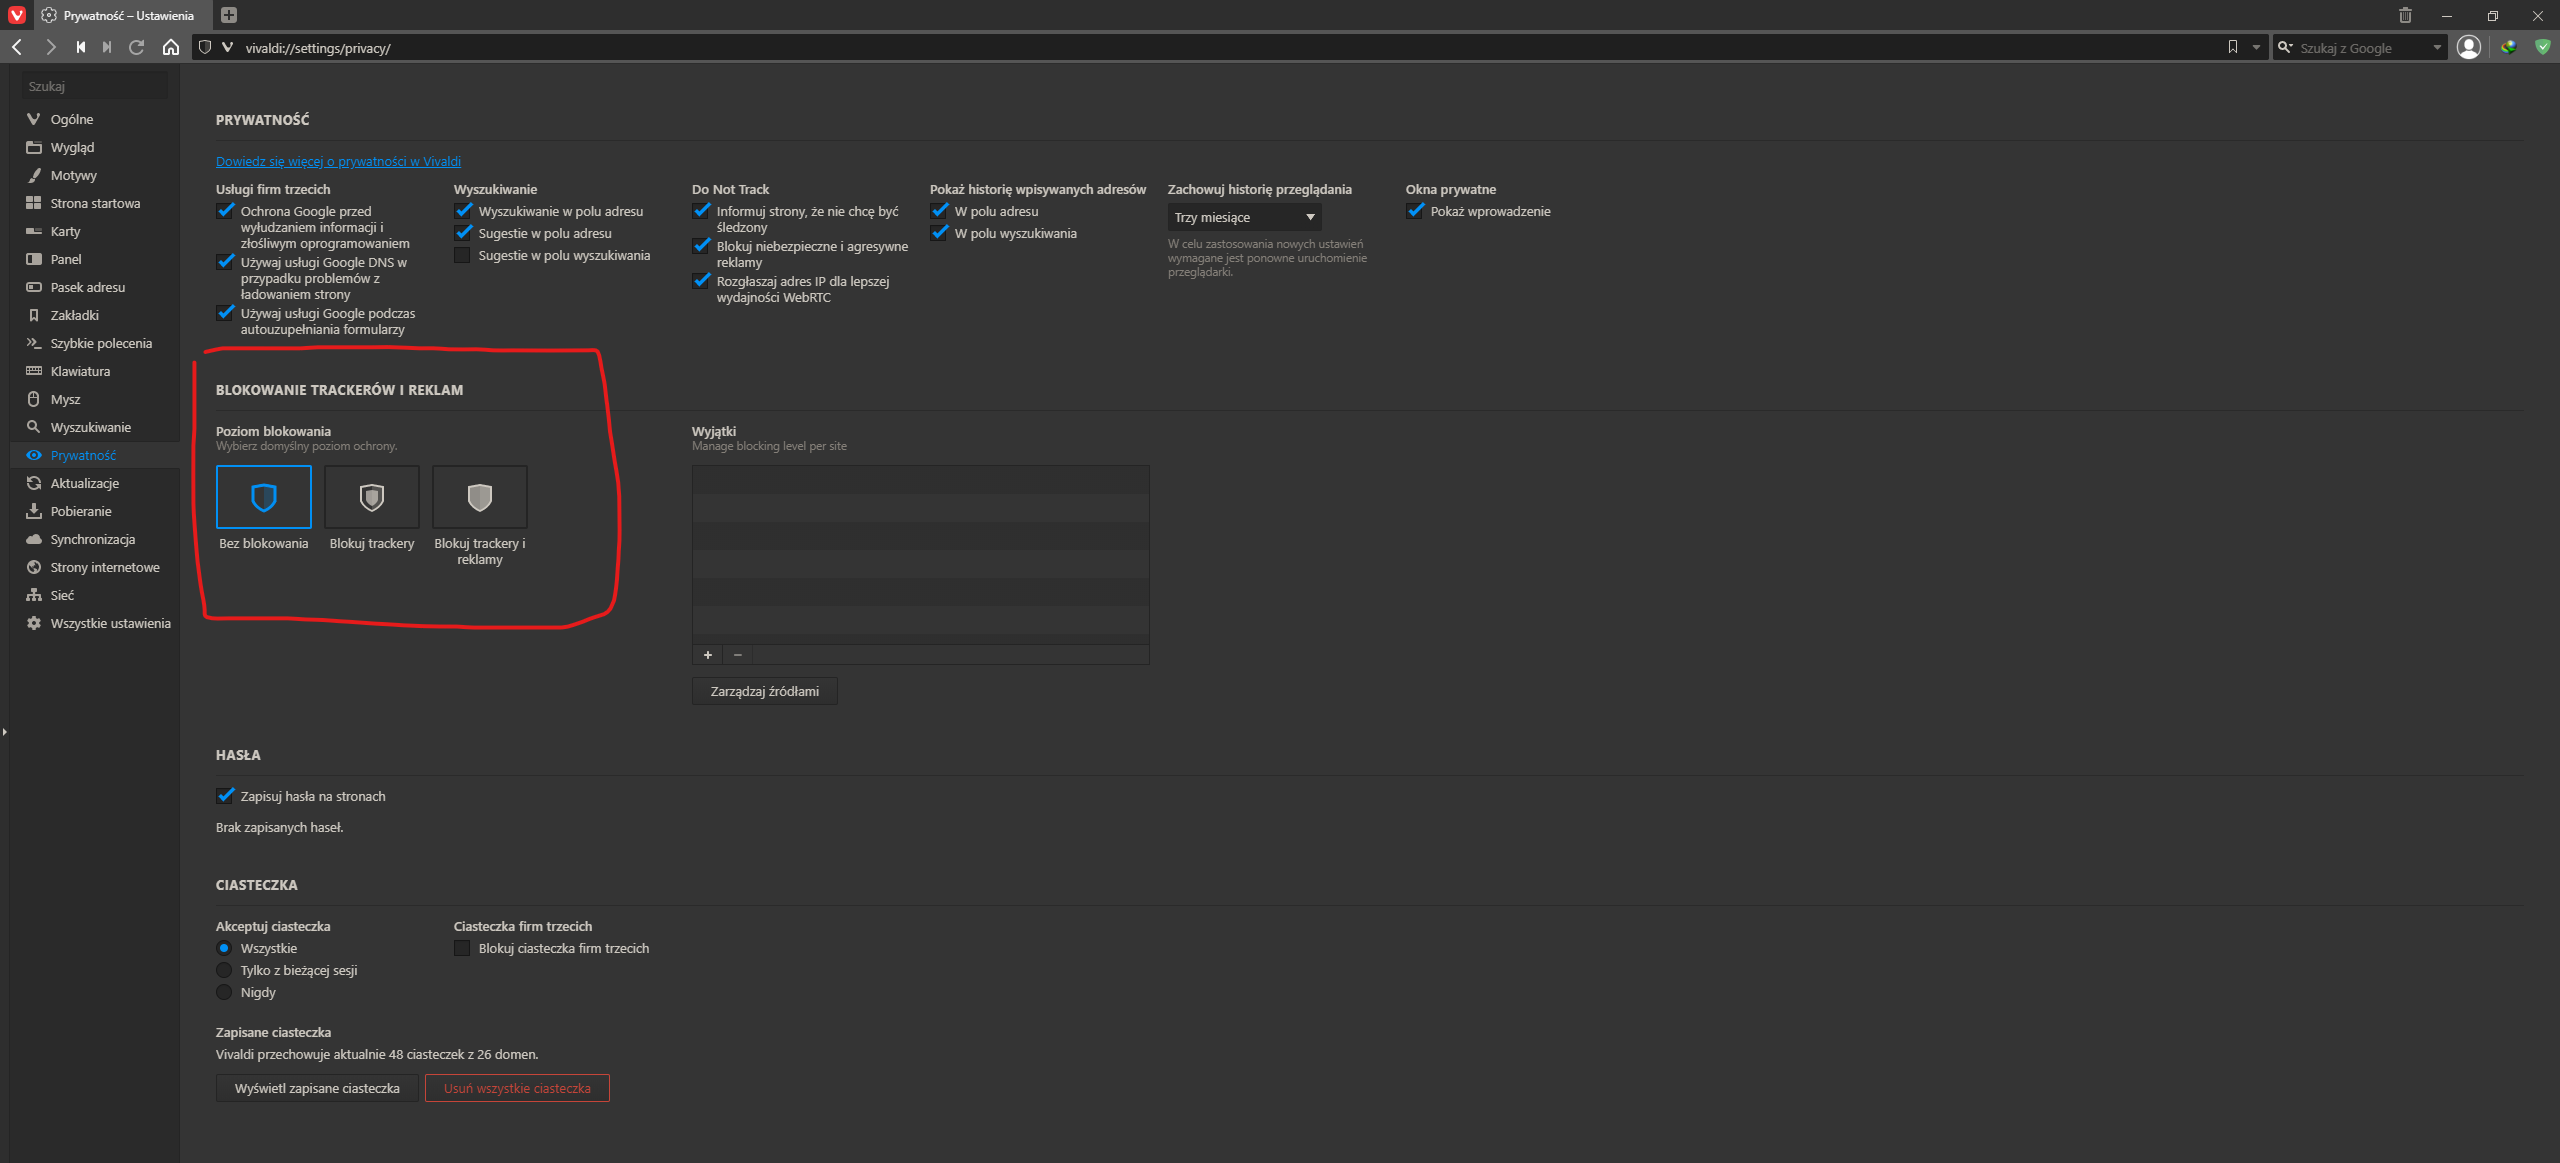Select "Blokuj trackery i reklamy" shield icon
Image resolution: width=2560 pixels, height=1163 pixels.
click(x=479, y=497)
